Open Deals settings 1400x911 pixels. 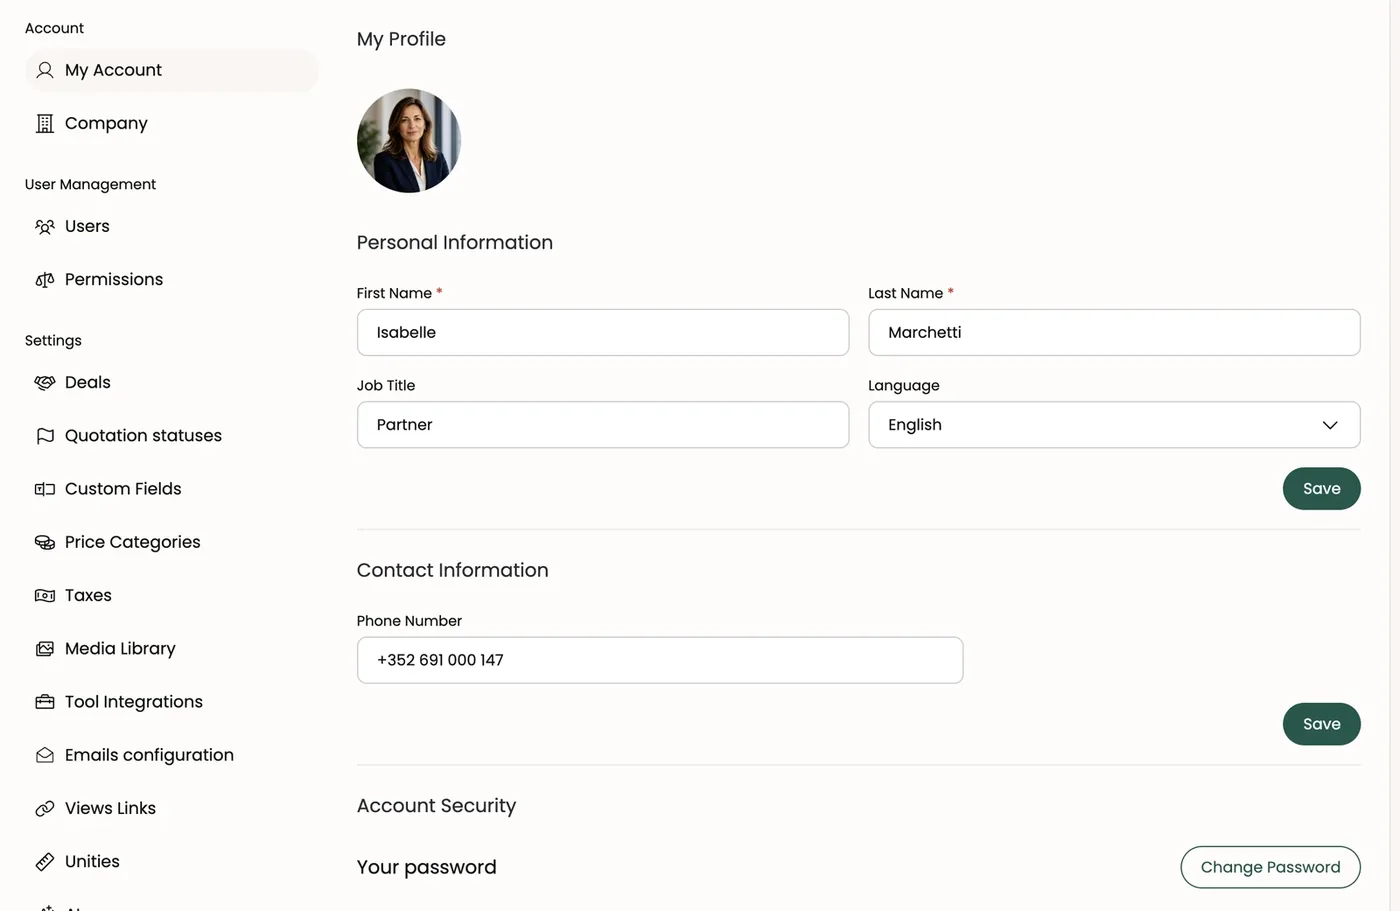(171, 382)
